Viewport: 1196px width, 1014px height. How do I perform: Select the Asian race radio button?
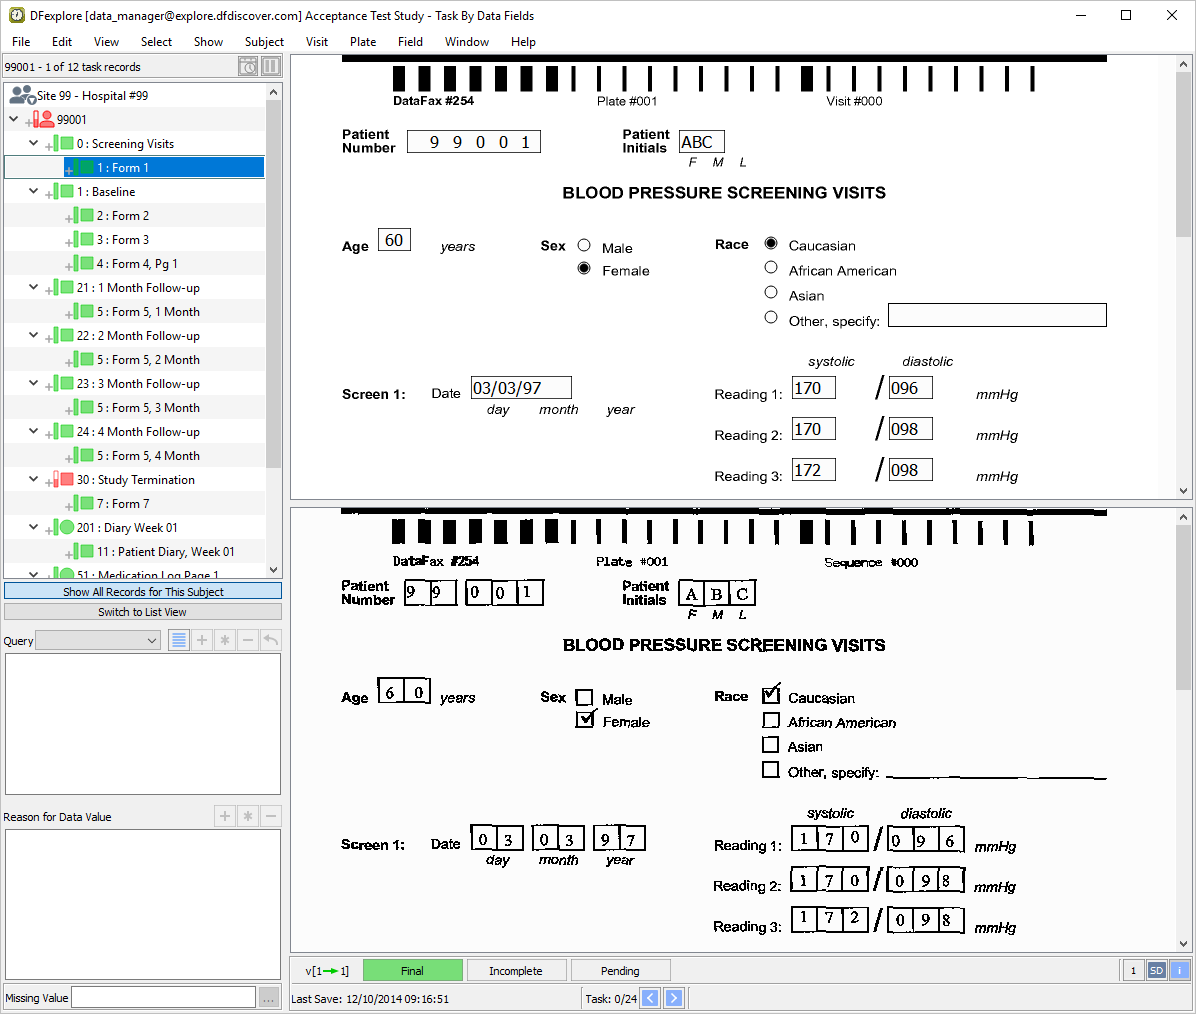pos(771,293)
